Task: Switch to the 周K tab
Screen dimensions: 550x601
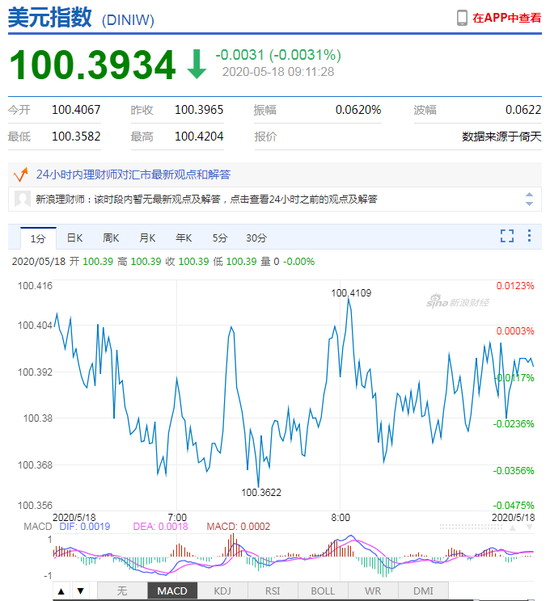Action: tap(111, 238)
